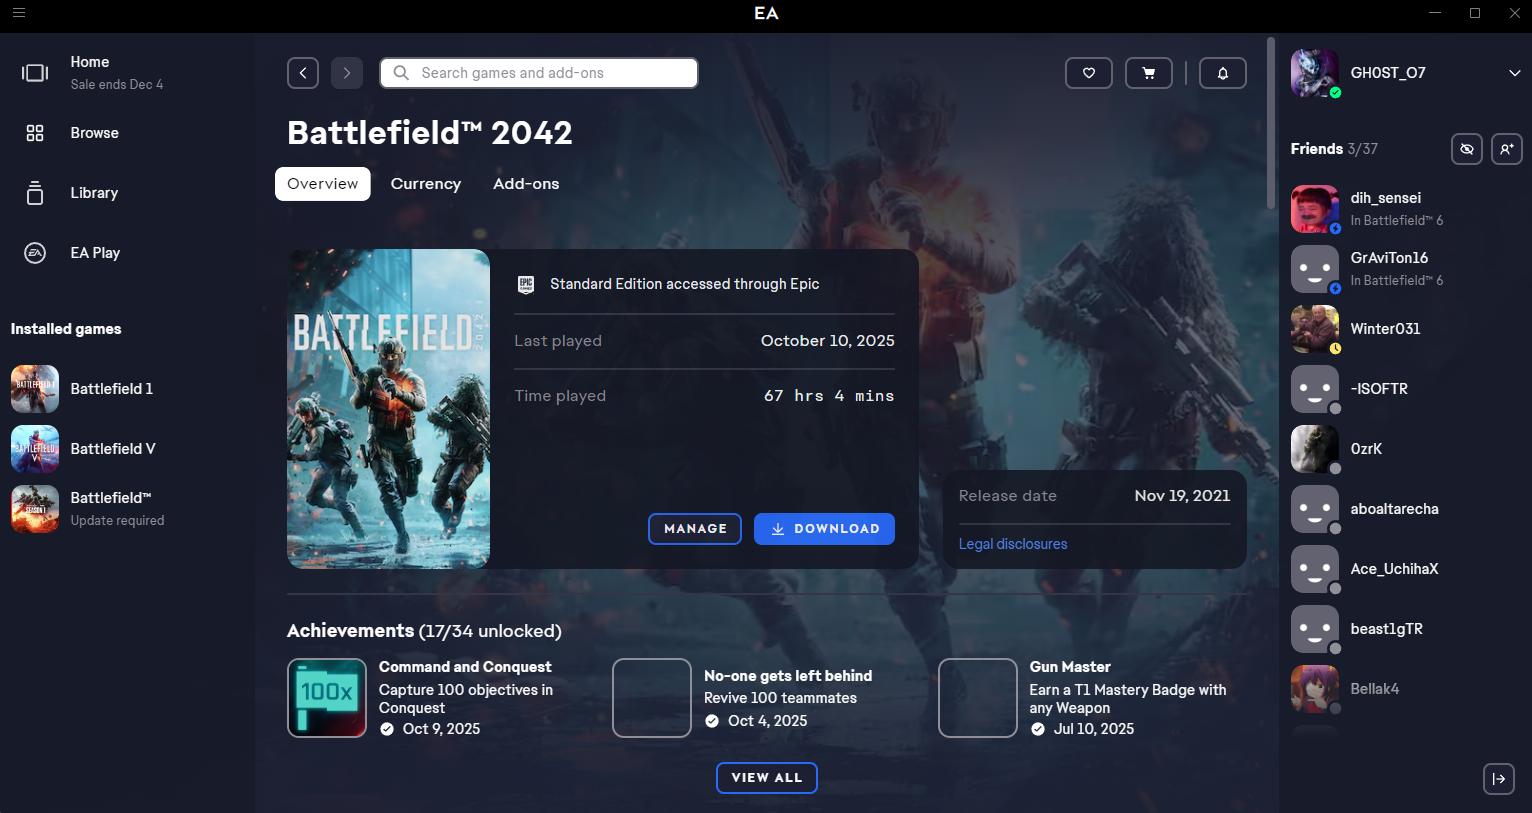
Task: Click the Time played value 67 hrs 4 mins
Action: pyautogui.click(x=829, y=396)
